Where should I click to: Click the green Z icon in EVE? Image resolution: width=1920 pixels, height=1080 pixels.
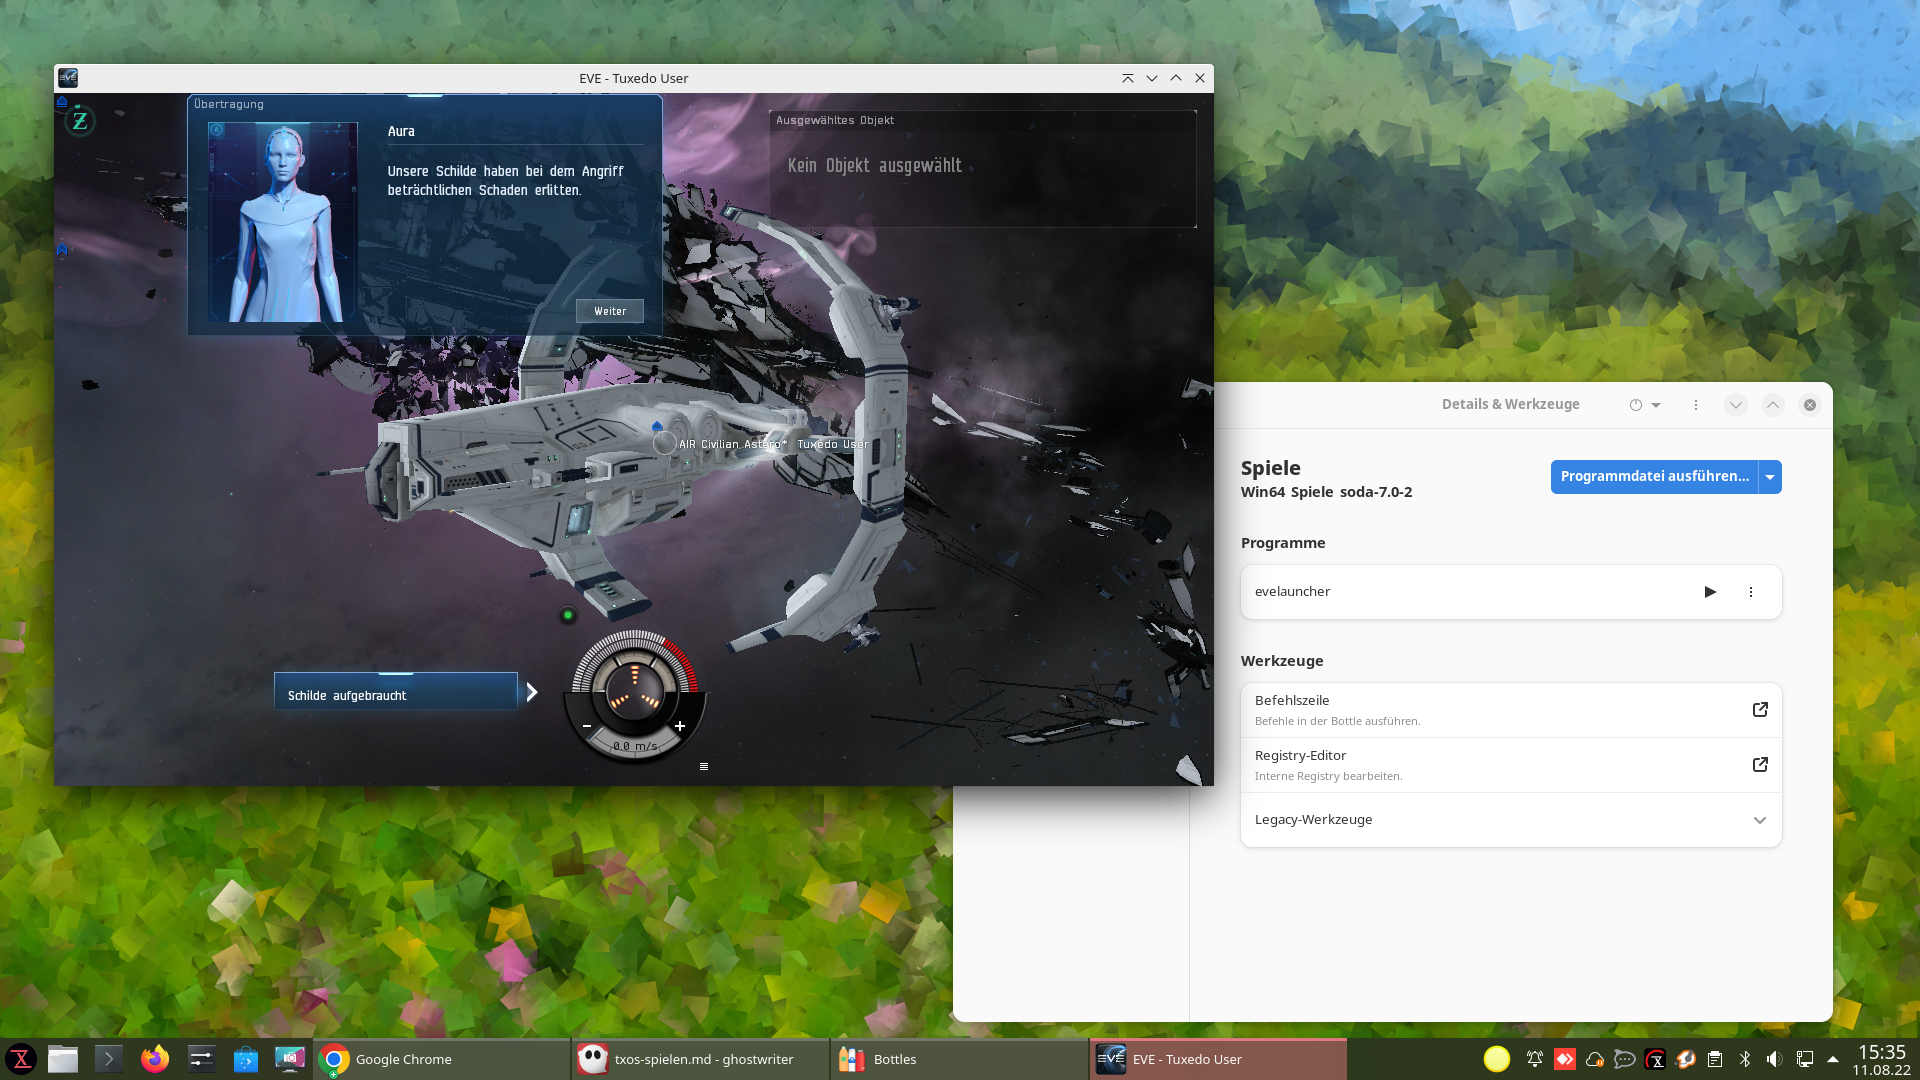coord(80,121)
